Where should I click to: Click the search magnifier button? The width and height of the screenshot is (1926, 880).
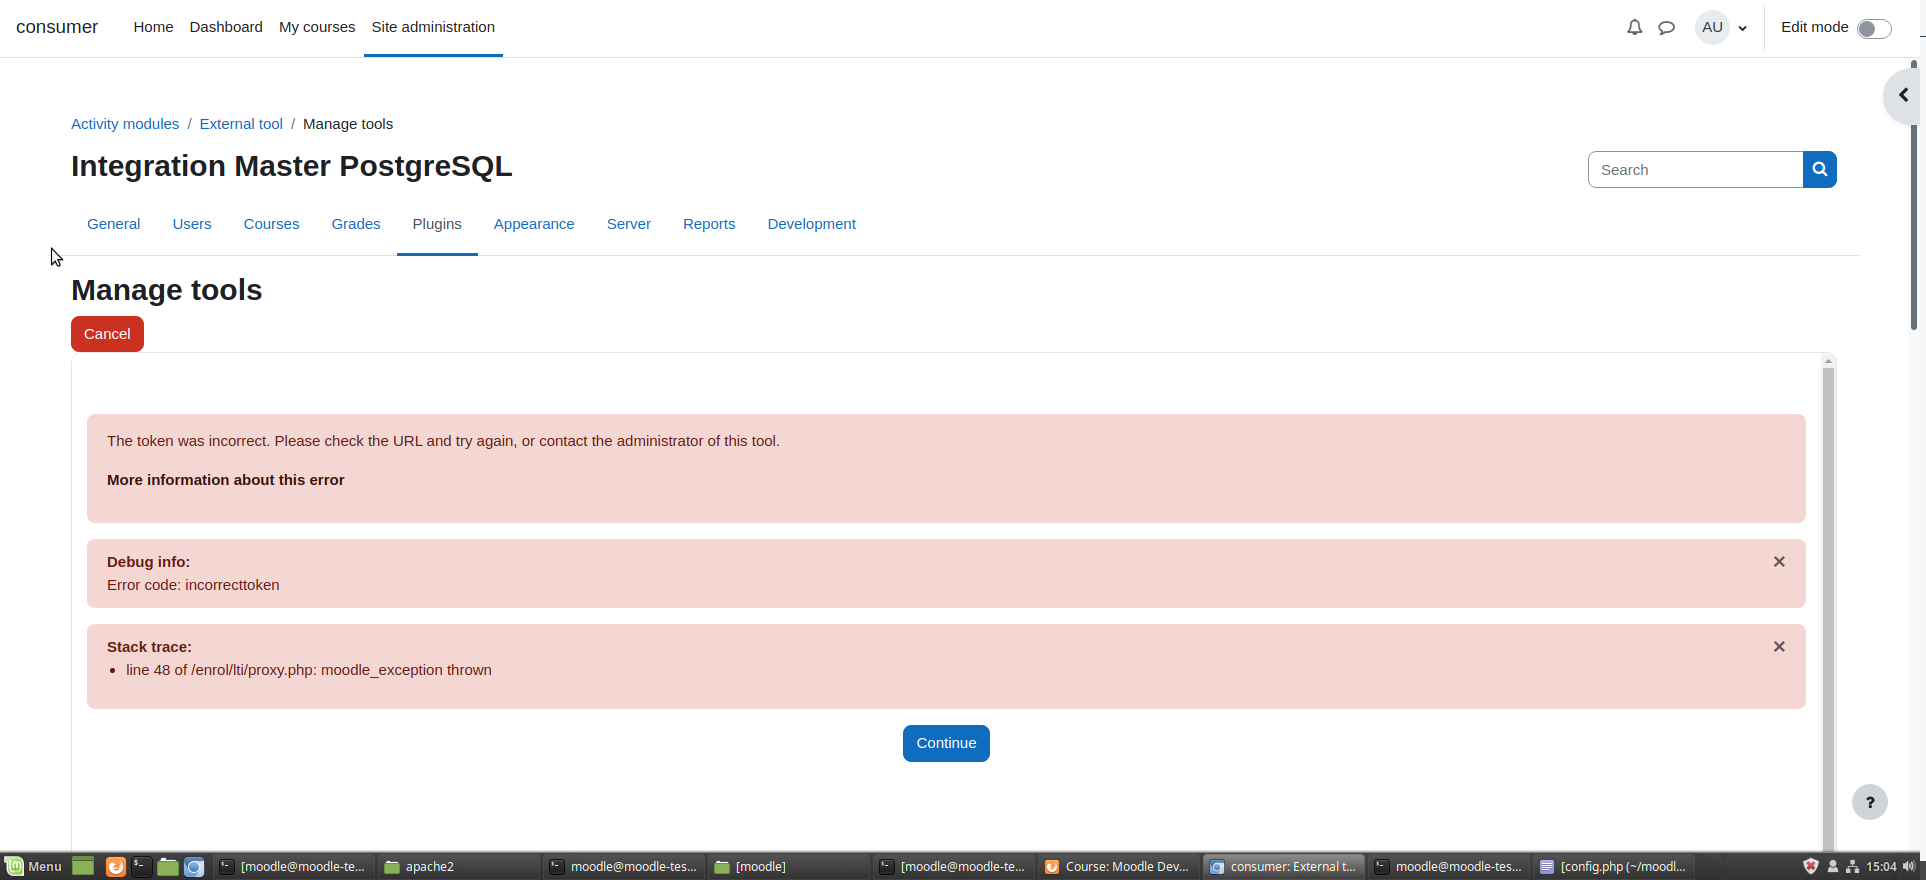click(1820, 170)
